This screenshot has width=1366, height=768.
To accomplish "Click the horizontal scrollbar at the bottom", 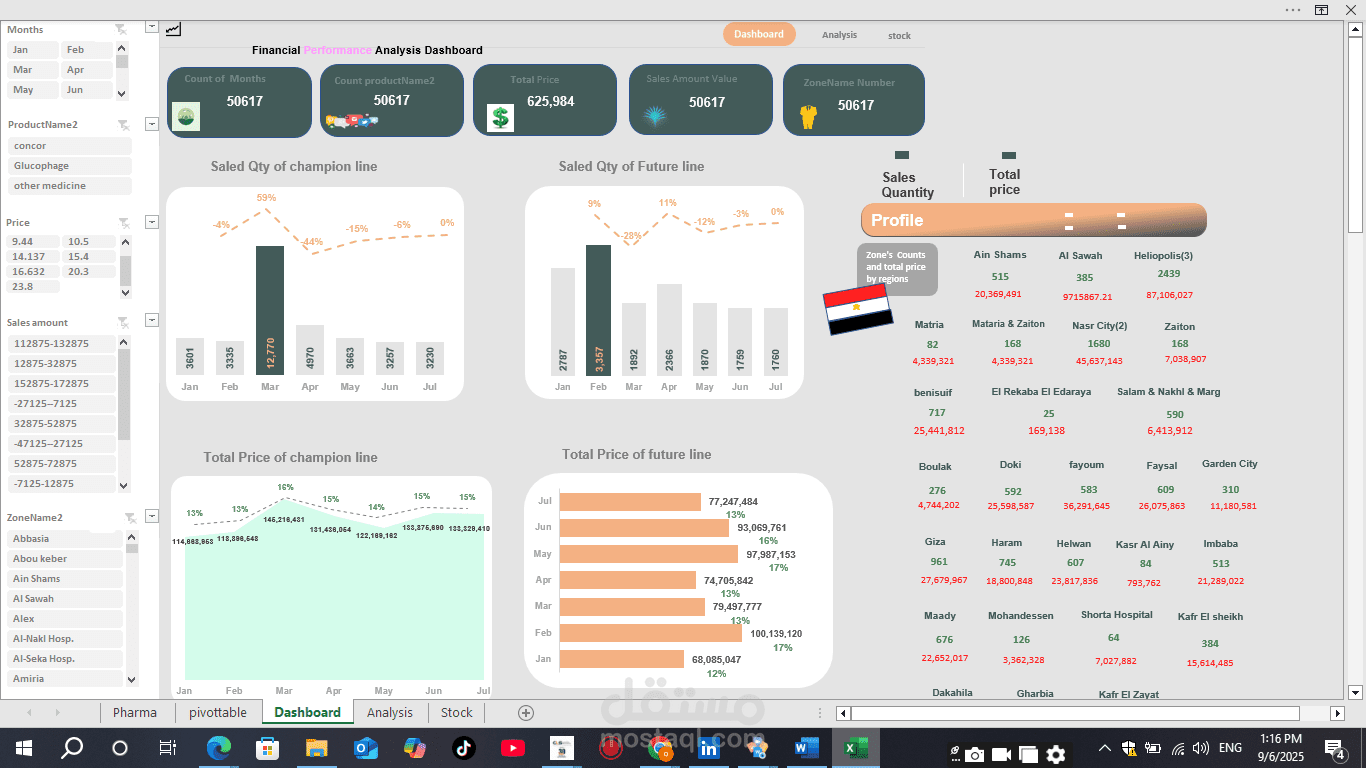I will (x=1075, y=713).
